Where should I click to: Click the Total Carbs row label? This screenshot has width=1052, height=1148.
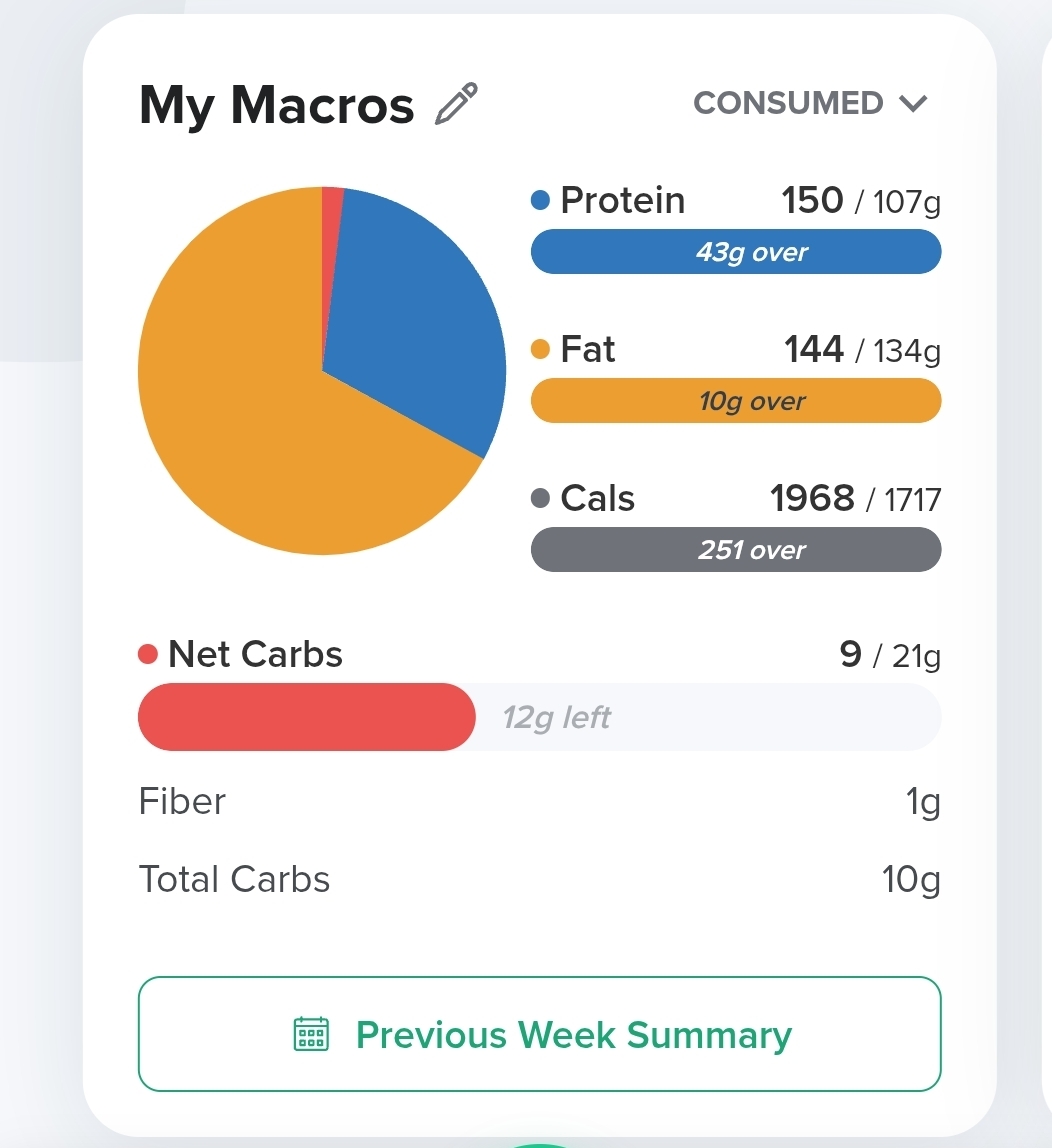pos(234,880)
